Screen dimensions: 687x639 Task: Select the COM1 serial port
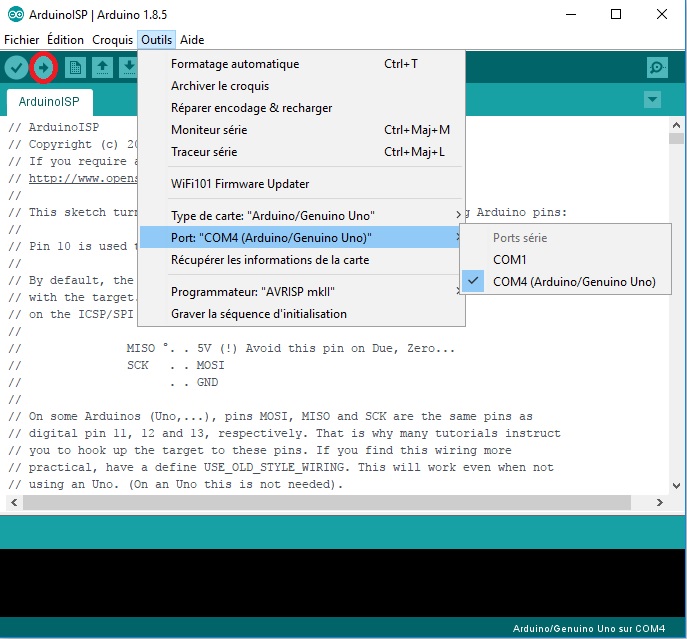[566, 259]
